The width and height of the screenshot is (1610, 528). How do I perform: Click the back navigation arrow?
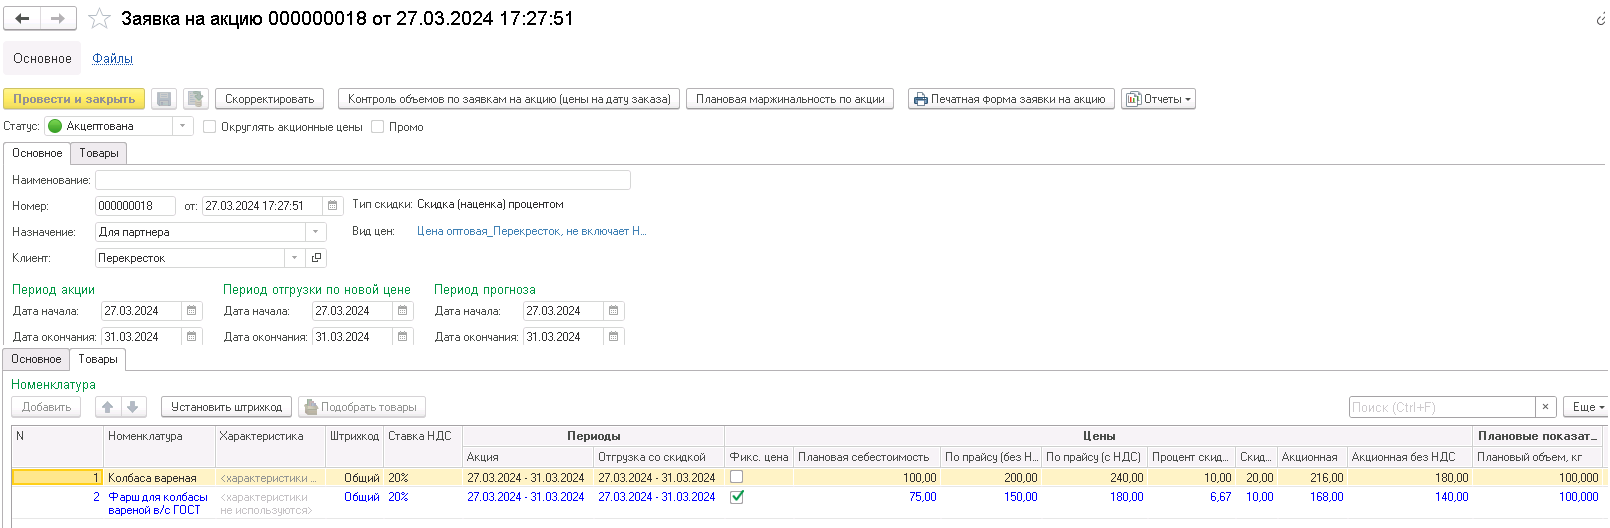click(22, 18)
